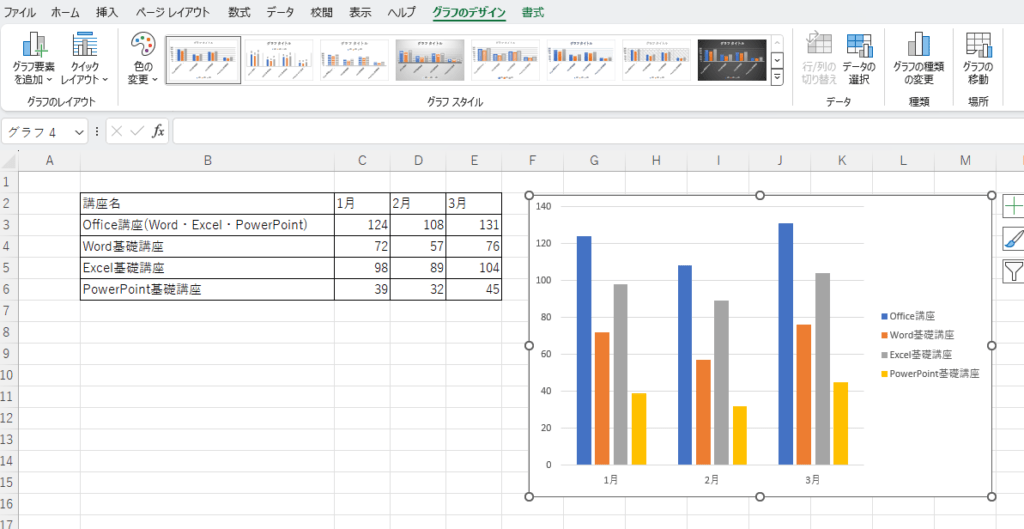Screen dimensions: 1024x529
Task: Click the 140 value-axis label
Action: click(x=543, y=206)
